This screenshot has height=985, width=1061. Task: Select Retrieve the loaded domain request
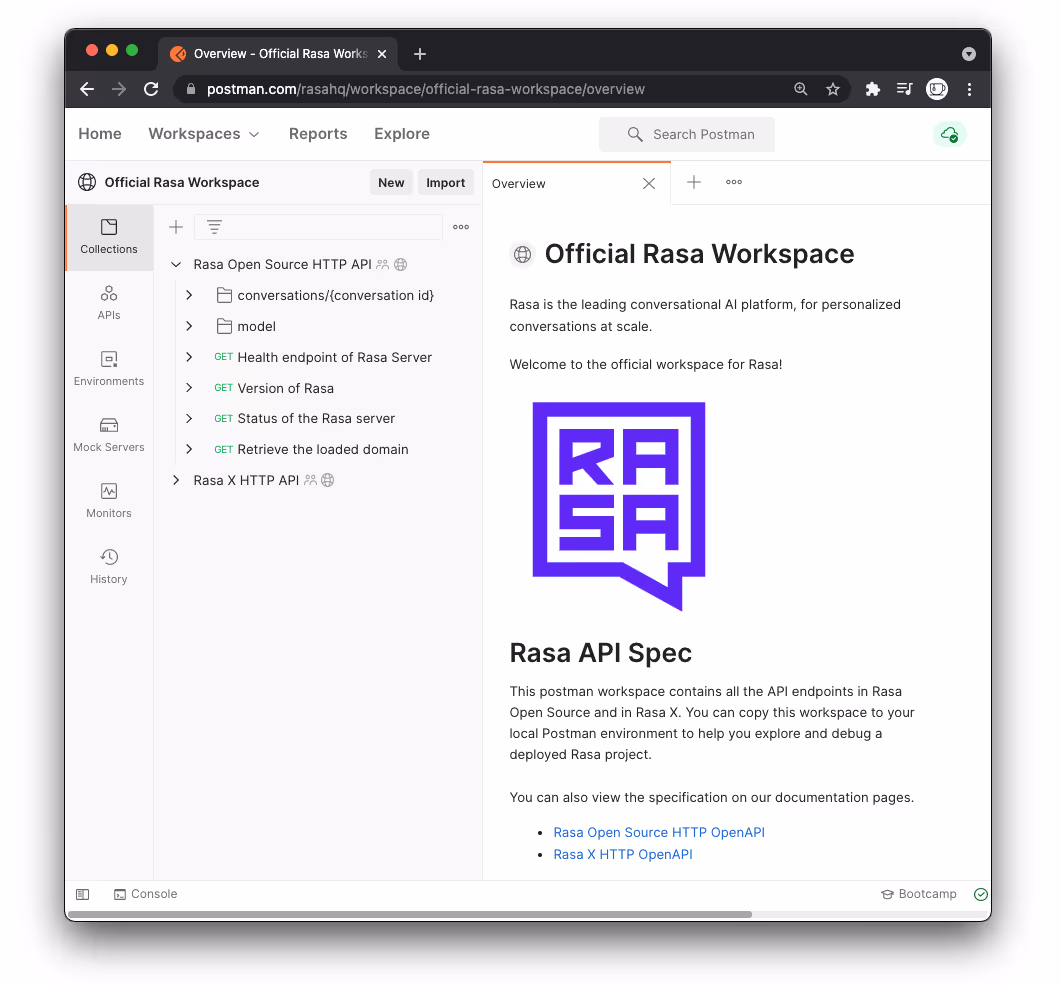pyautogui.click(x=323, y=450)
